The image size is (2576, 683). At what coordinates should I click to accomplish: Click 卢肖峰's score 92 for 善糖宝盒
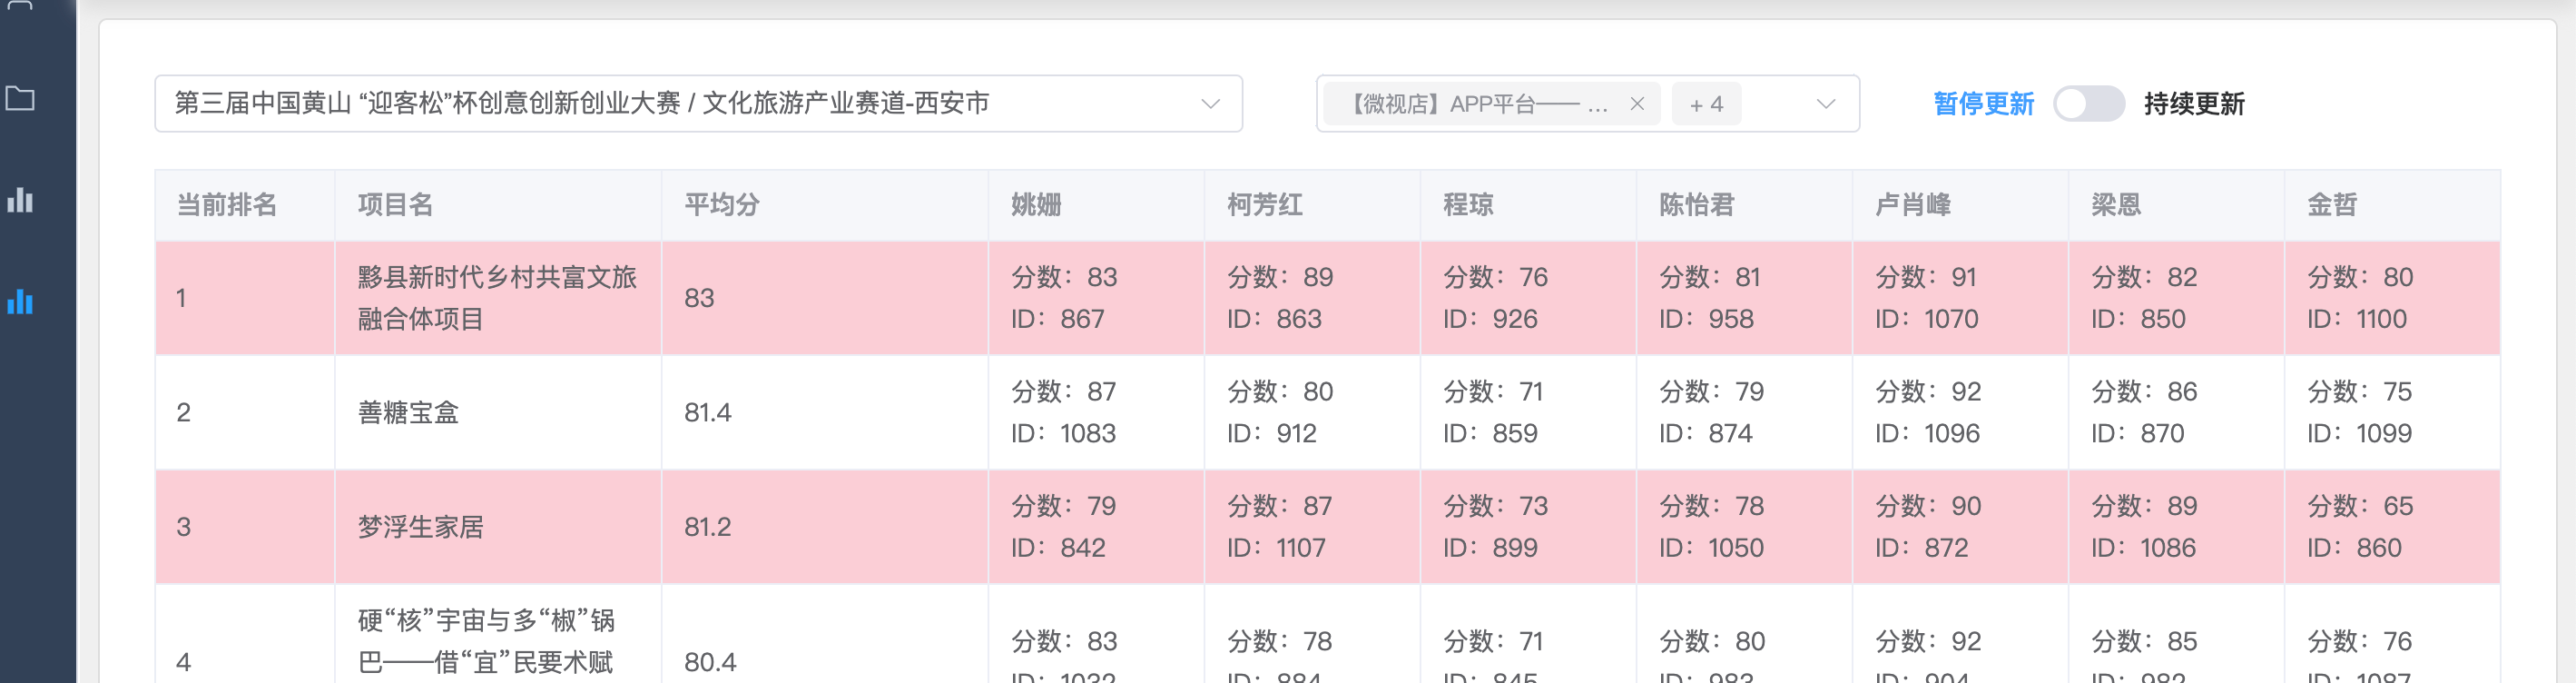tap(1928, 391)
